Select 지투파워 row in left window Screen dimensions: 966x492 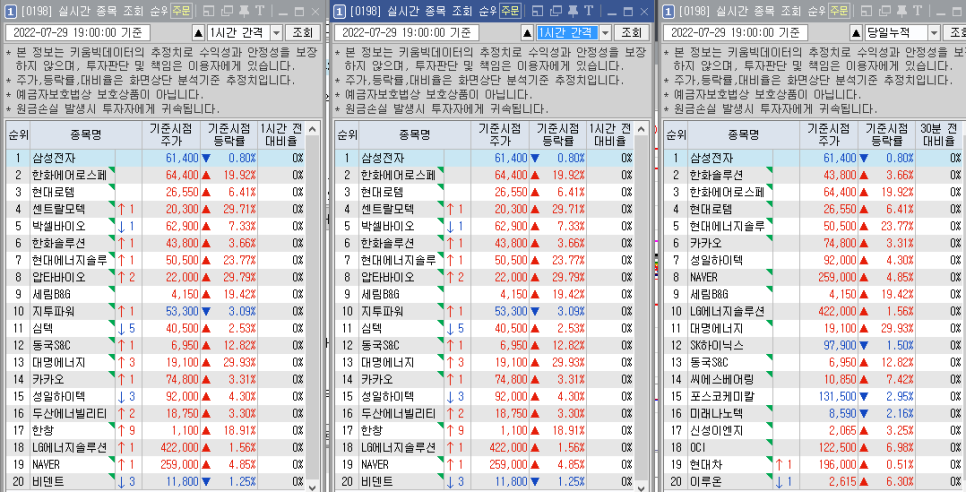click(156, 311)
